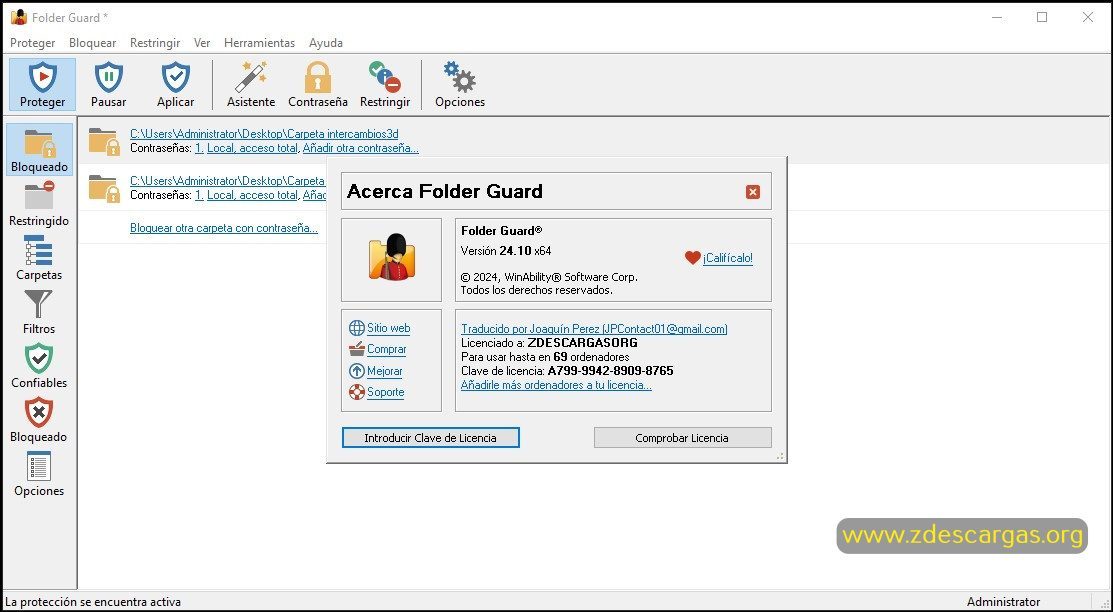Open the Bloquear menu

[x=92, y=43]
